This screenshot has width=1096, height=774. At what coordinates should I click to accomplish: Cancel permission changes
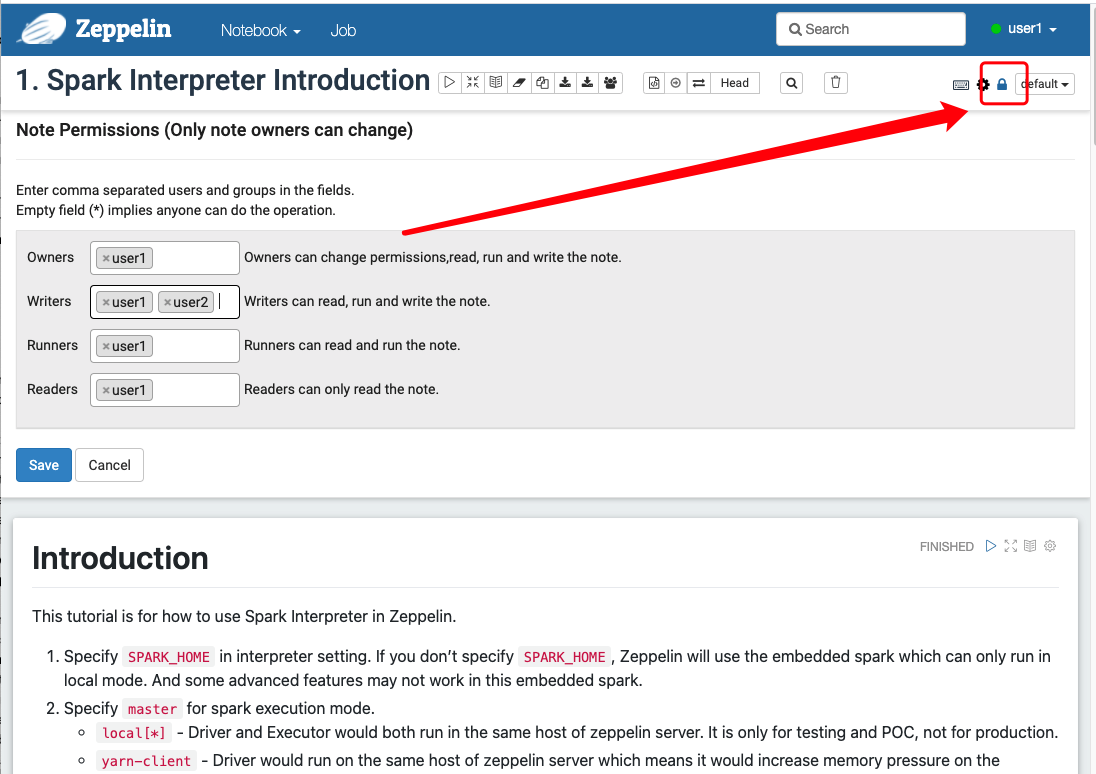coord(109,465)
